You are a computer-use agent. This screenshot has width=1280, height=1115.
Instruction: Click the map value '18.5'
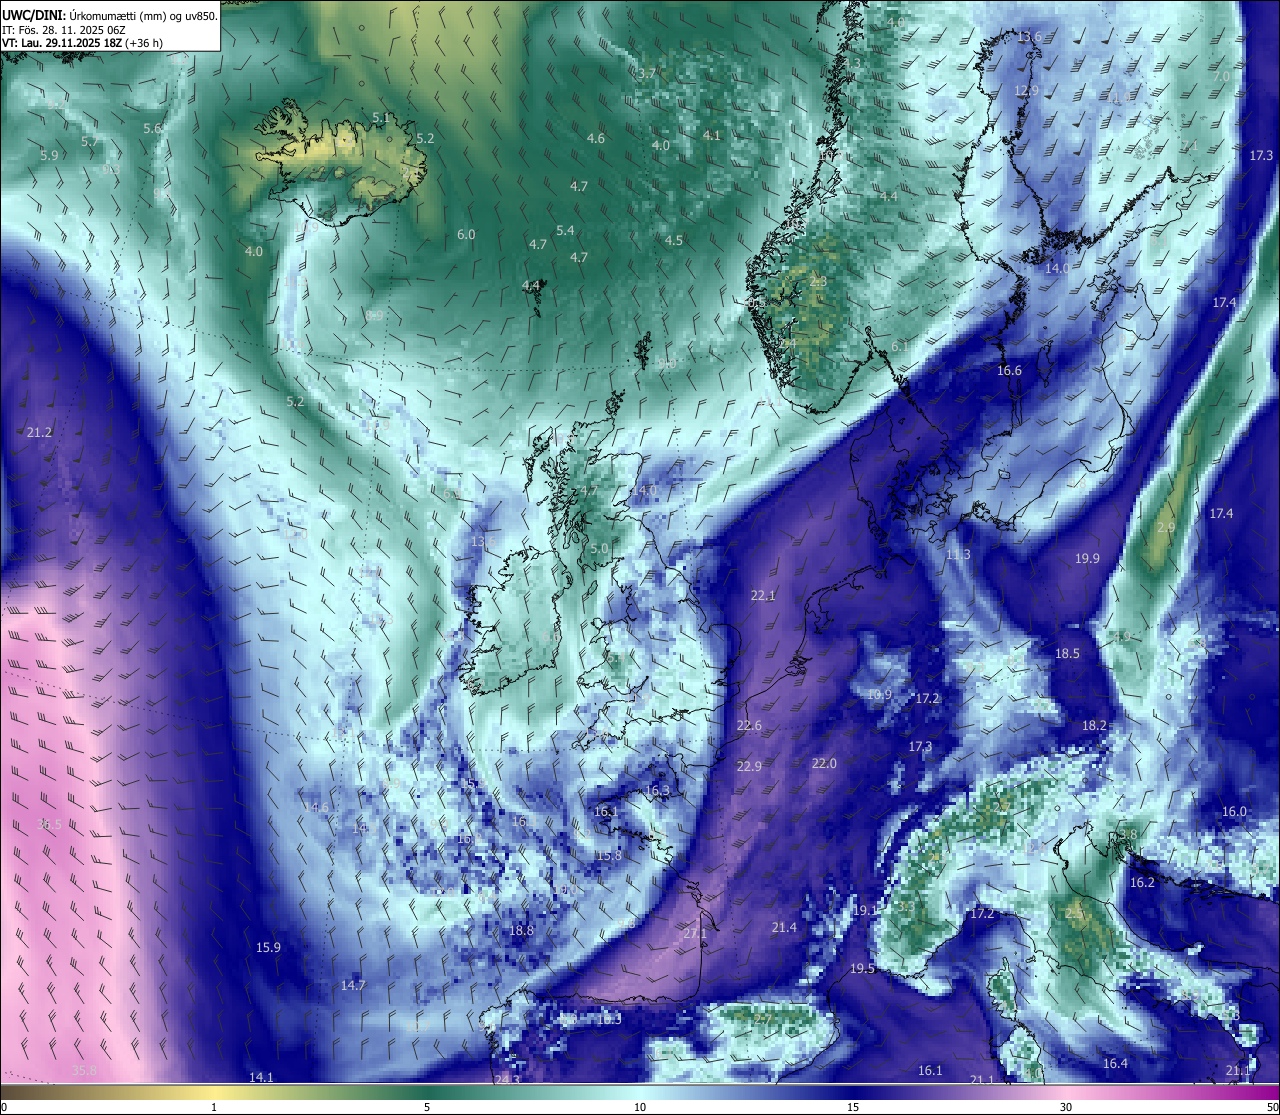click(x=1067, y=653)
